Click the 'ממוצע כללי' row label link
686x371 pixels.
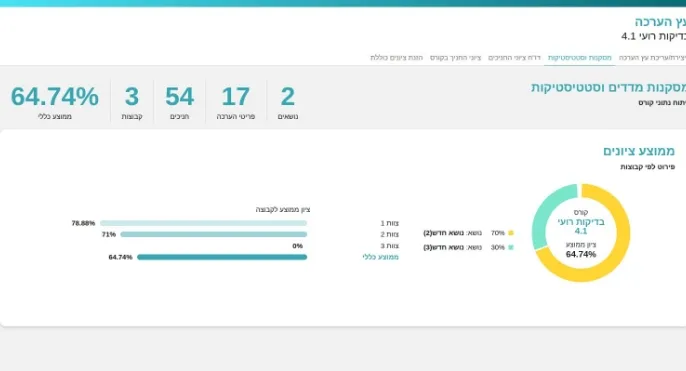[x=380, y=257]
